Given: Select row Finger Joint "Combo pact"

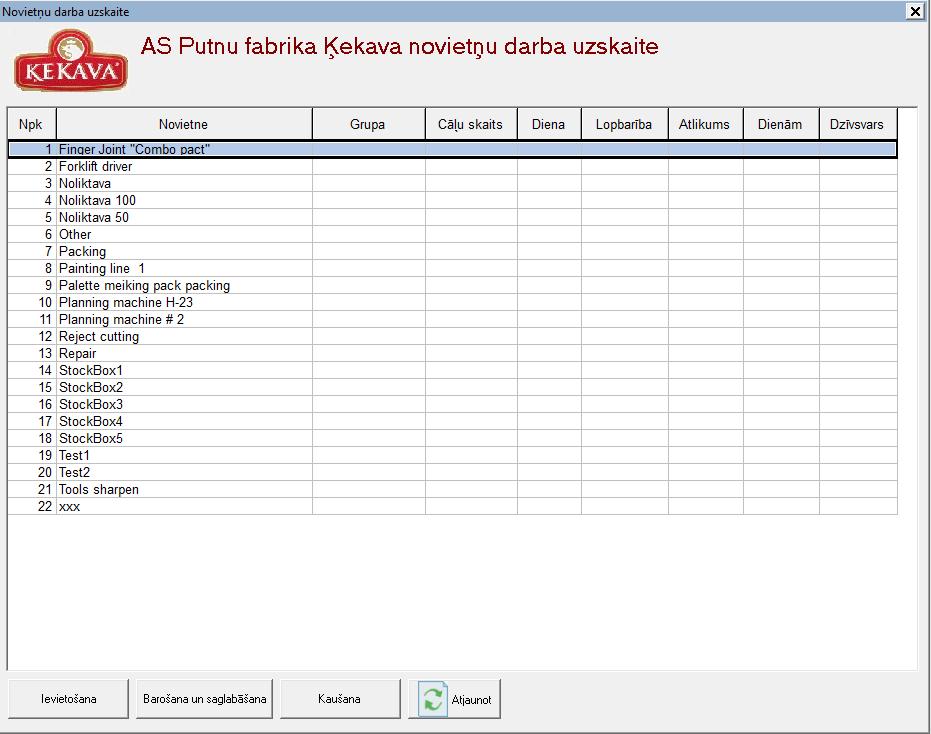Looking at the screenshot, I should tap(452, 150).
